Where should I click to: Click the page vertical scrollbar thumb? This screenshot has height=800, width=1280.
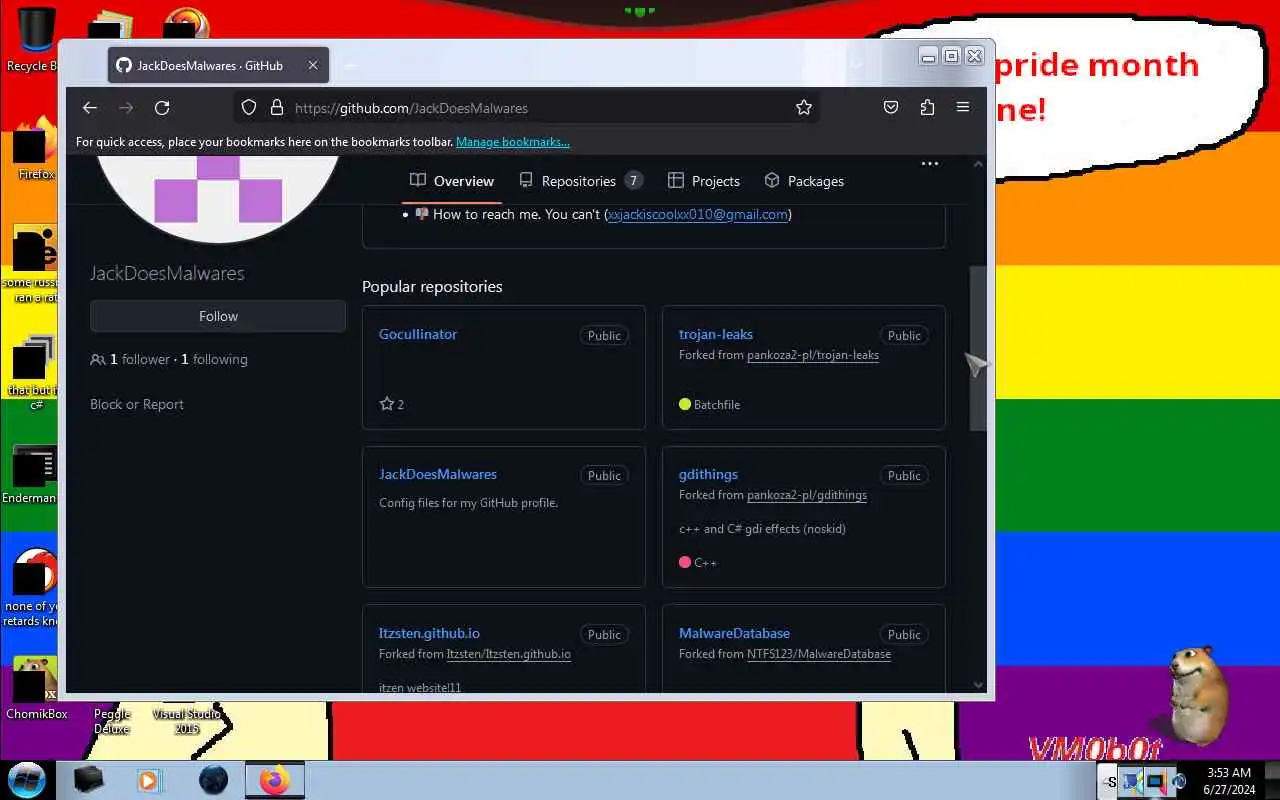pos(978,348)
